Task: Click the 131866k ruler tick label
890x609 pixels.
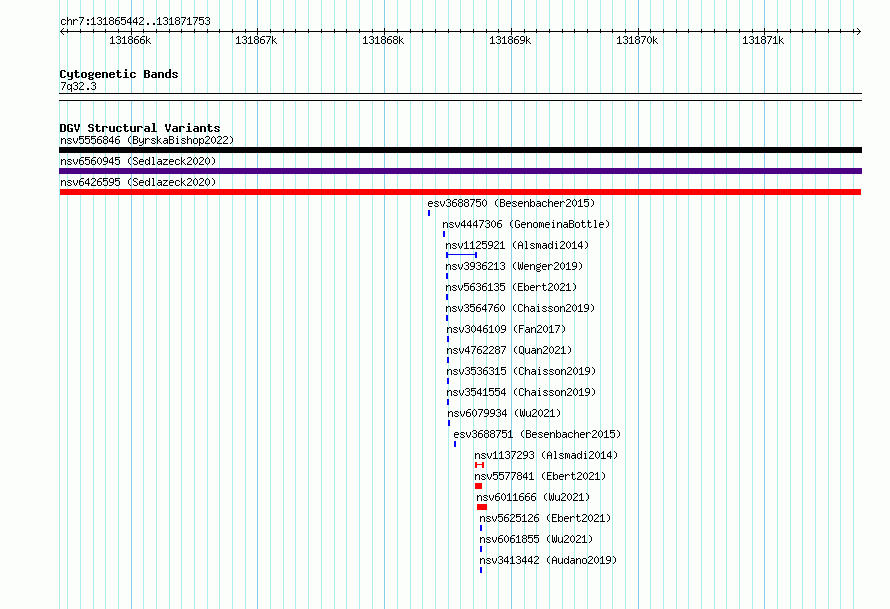Action: point(130,40)
